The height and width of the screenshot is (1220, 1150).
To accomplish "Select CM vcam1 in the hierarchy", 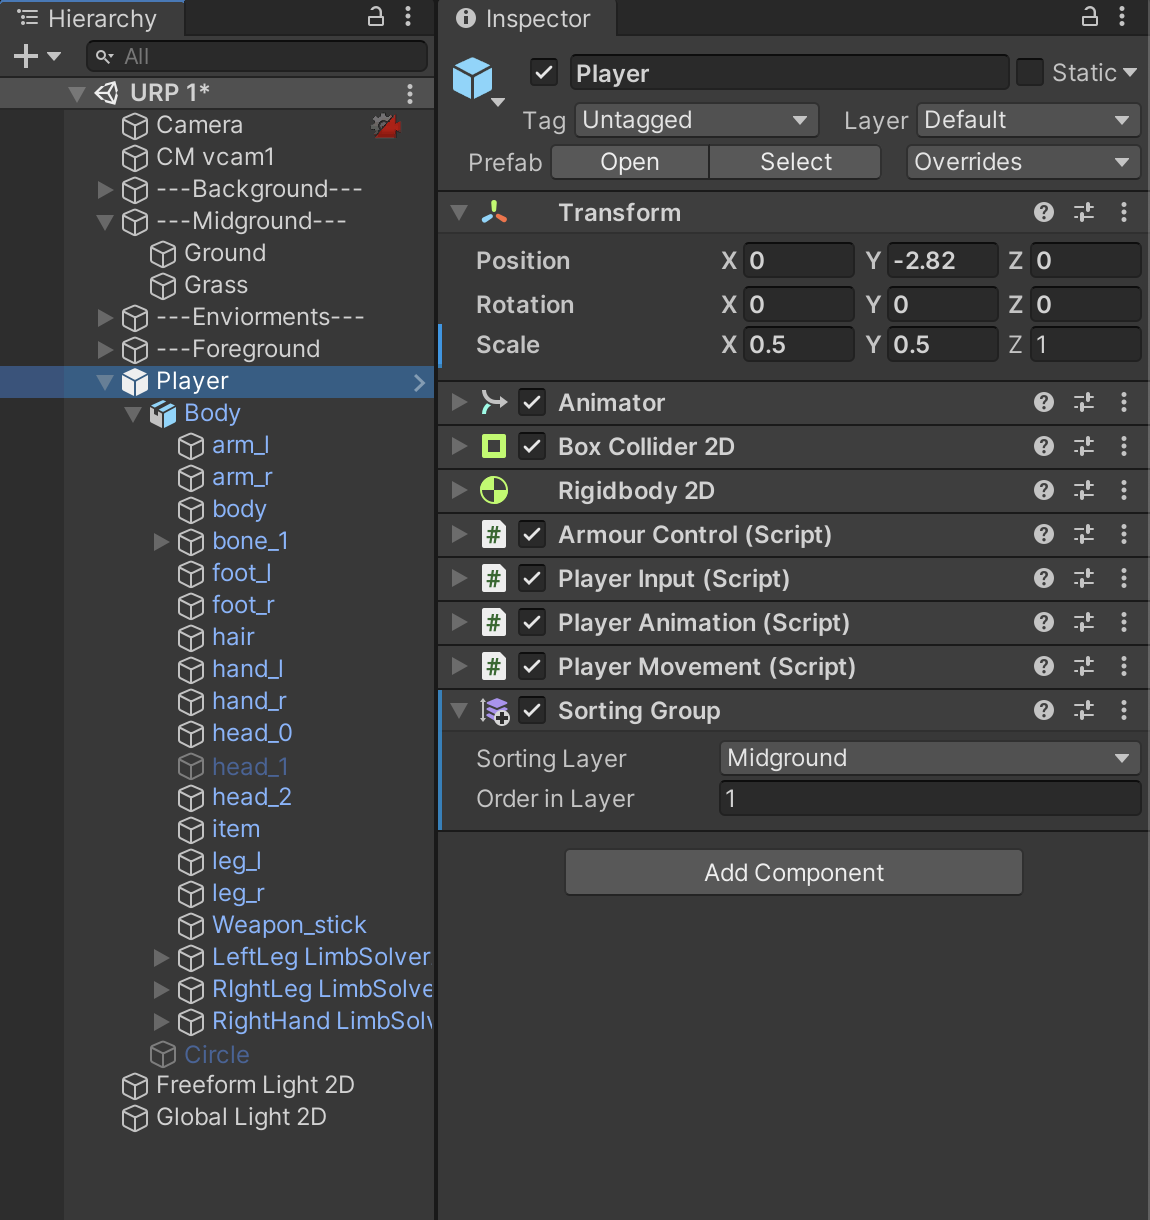I will [x=215, y=157].
